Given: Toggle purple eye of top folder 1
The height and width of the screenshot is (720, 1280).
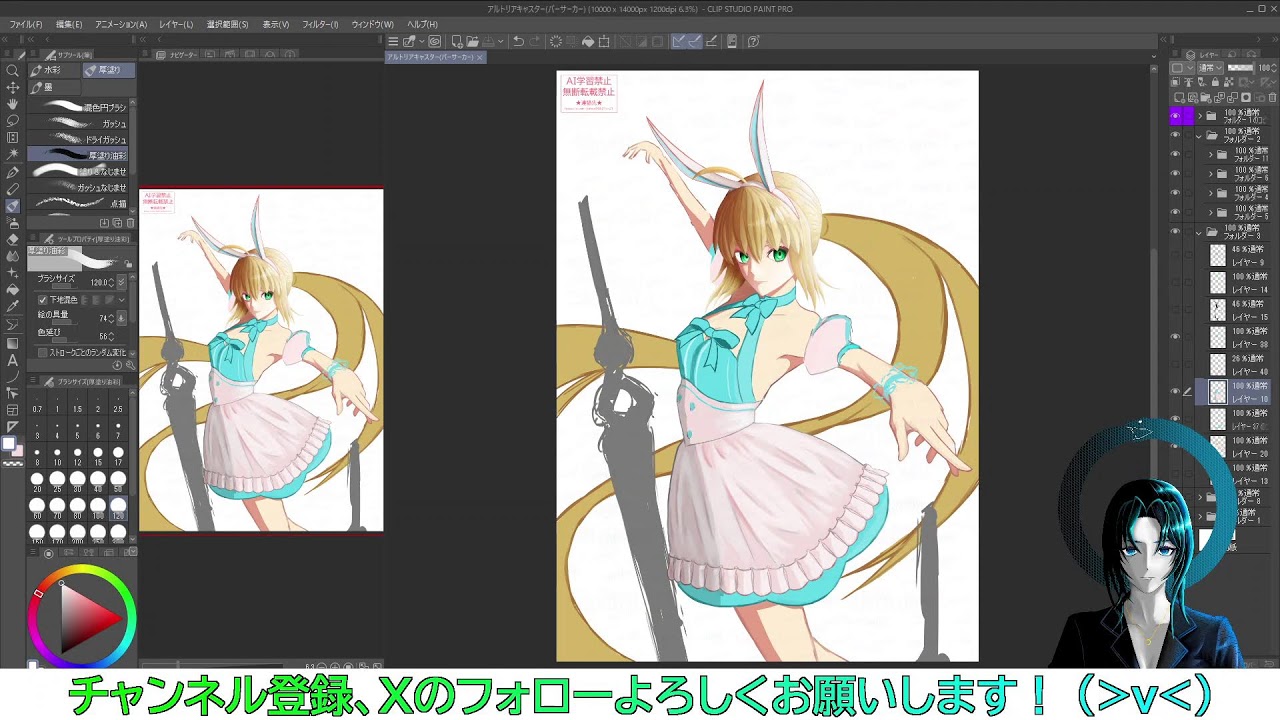Looking at the screenshot, I should (1175, 116).
